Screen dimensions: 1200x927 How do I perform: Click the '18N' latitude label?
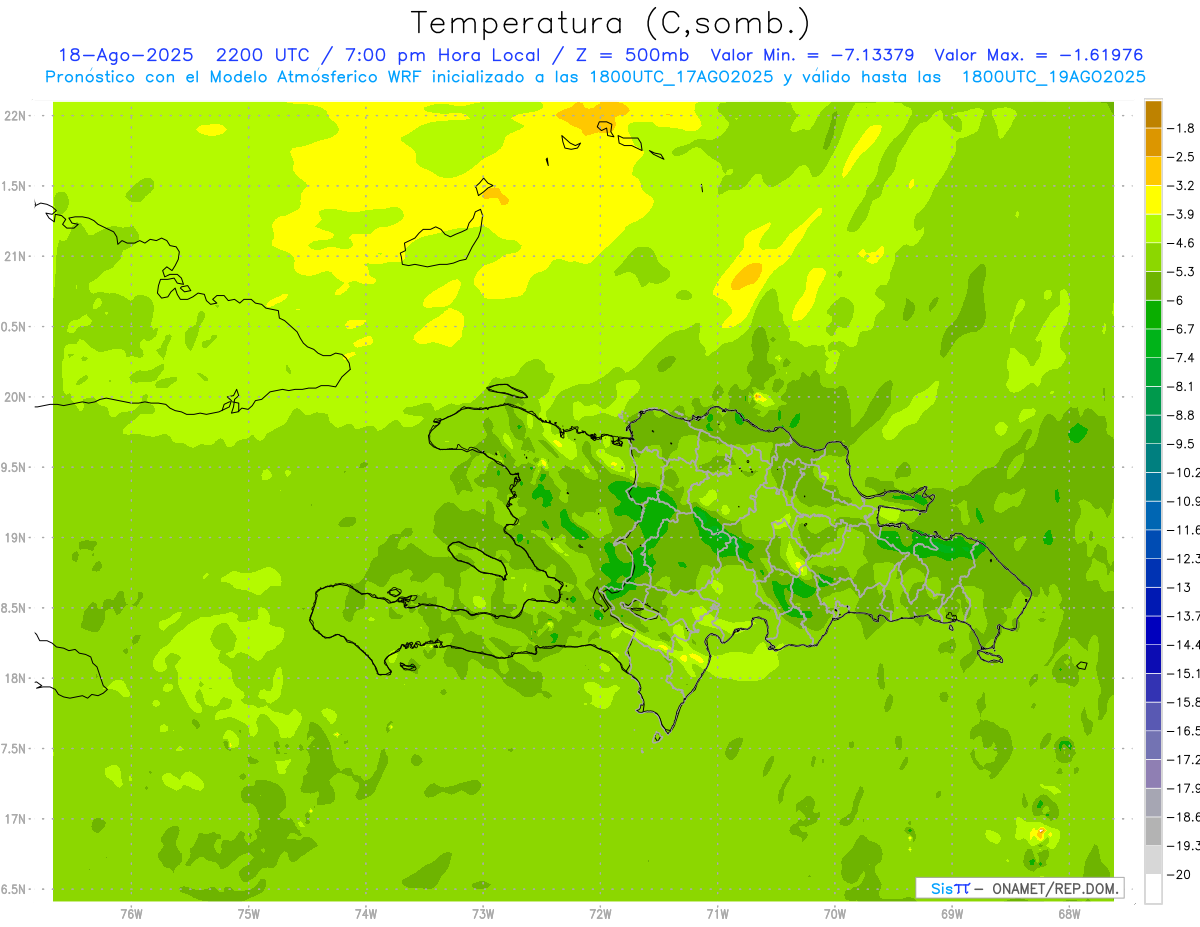17,678
